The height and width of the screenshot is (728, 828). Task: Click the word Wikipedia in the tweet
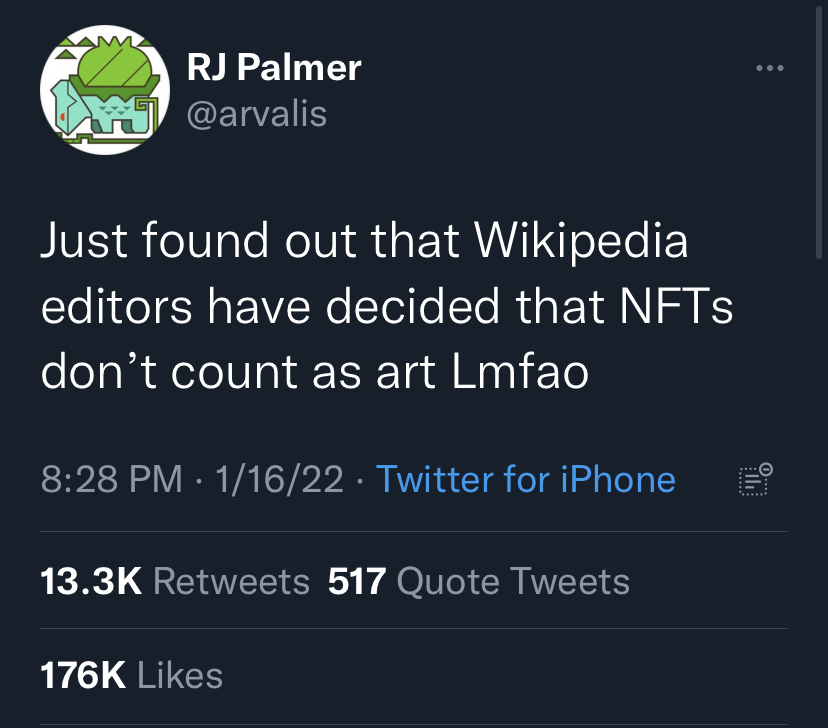(581, 242)
